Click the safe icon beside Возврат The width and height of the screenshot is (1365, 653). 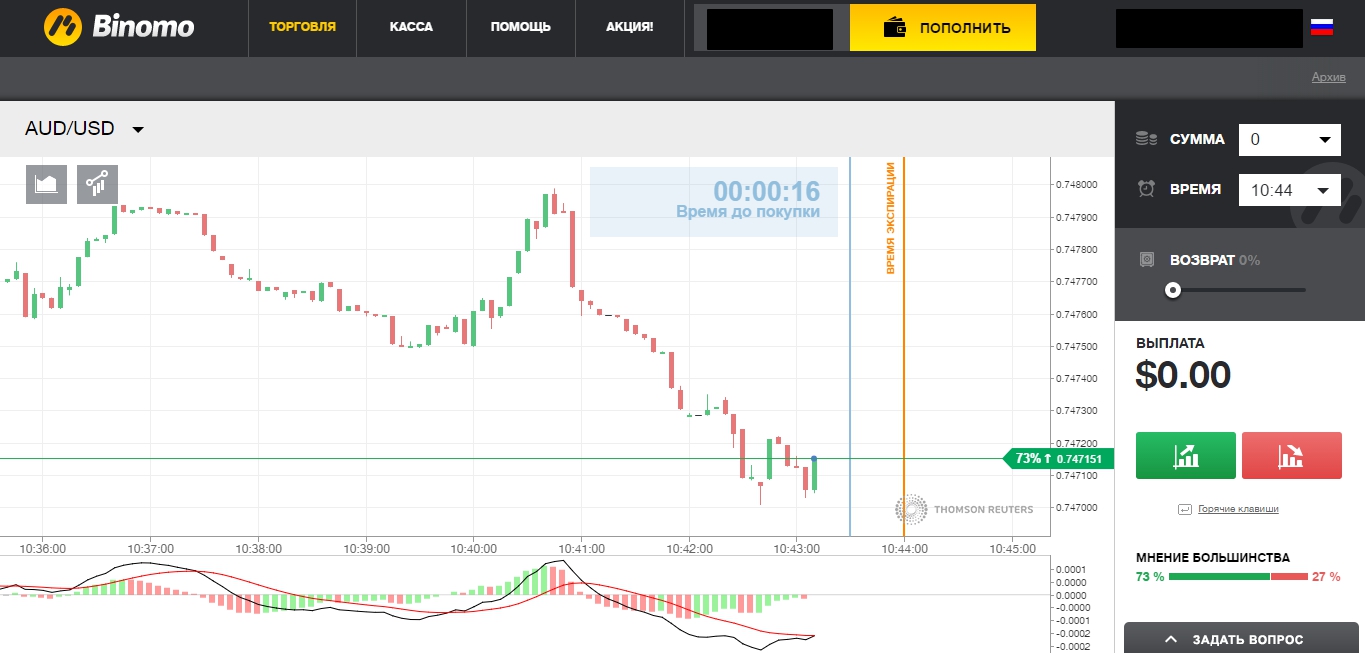pos(1148,260)
